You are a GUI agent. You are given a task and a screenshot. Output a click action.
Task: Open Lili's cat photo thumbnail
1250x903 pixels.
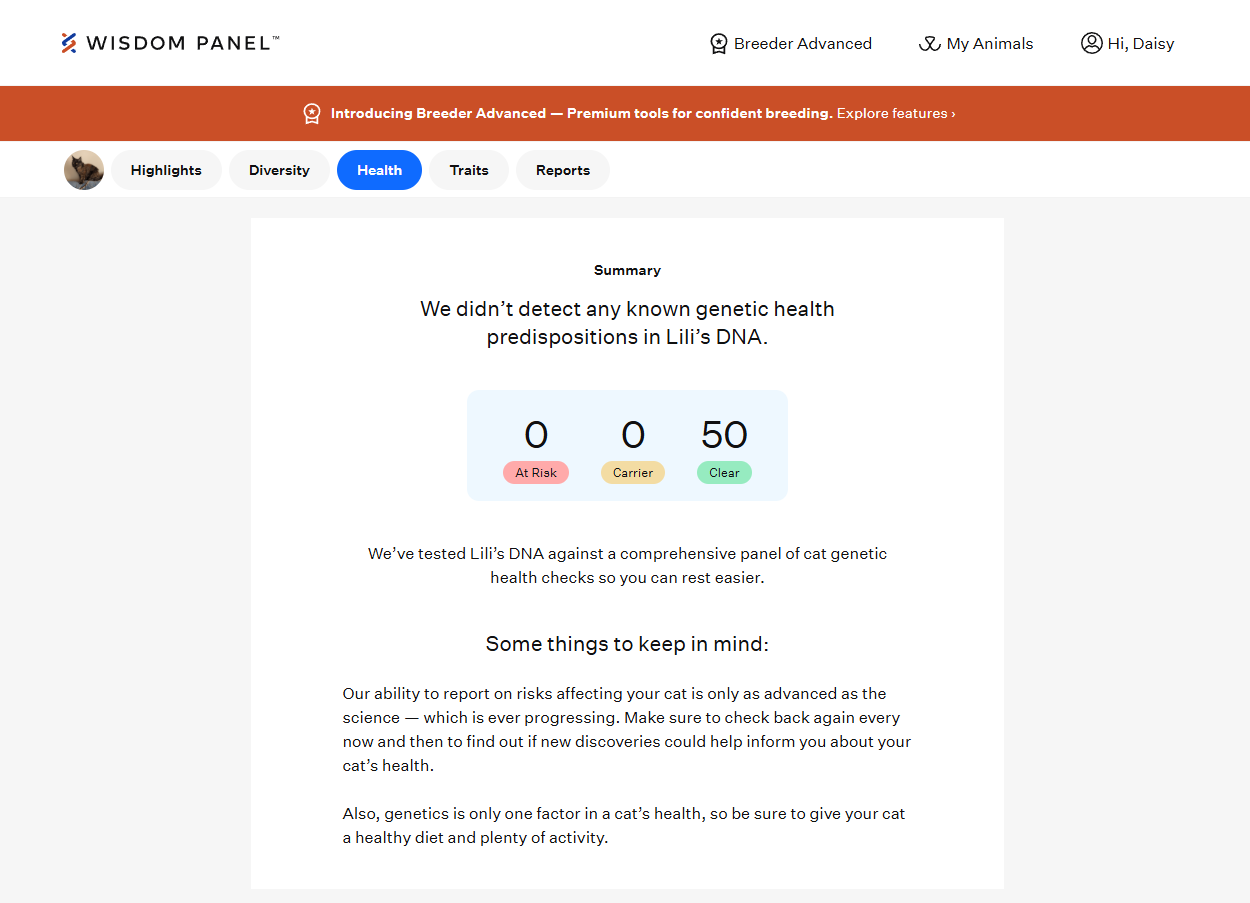pos(84,170)
